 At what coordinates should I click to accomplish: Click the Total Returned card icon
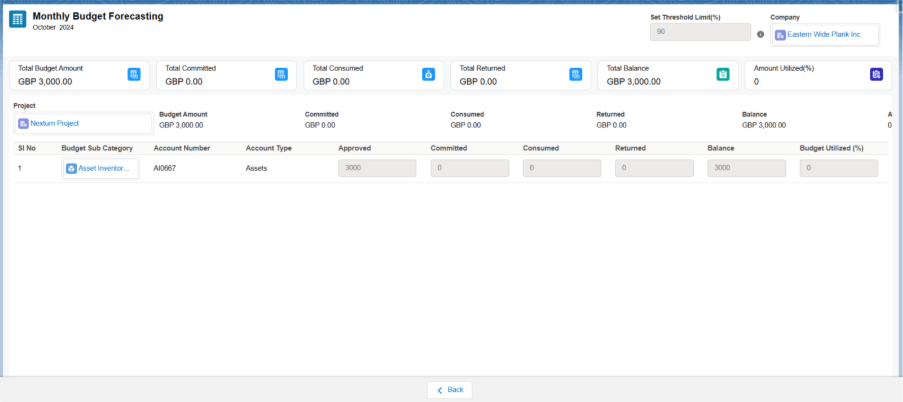(575, 74)
